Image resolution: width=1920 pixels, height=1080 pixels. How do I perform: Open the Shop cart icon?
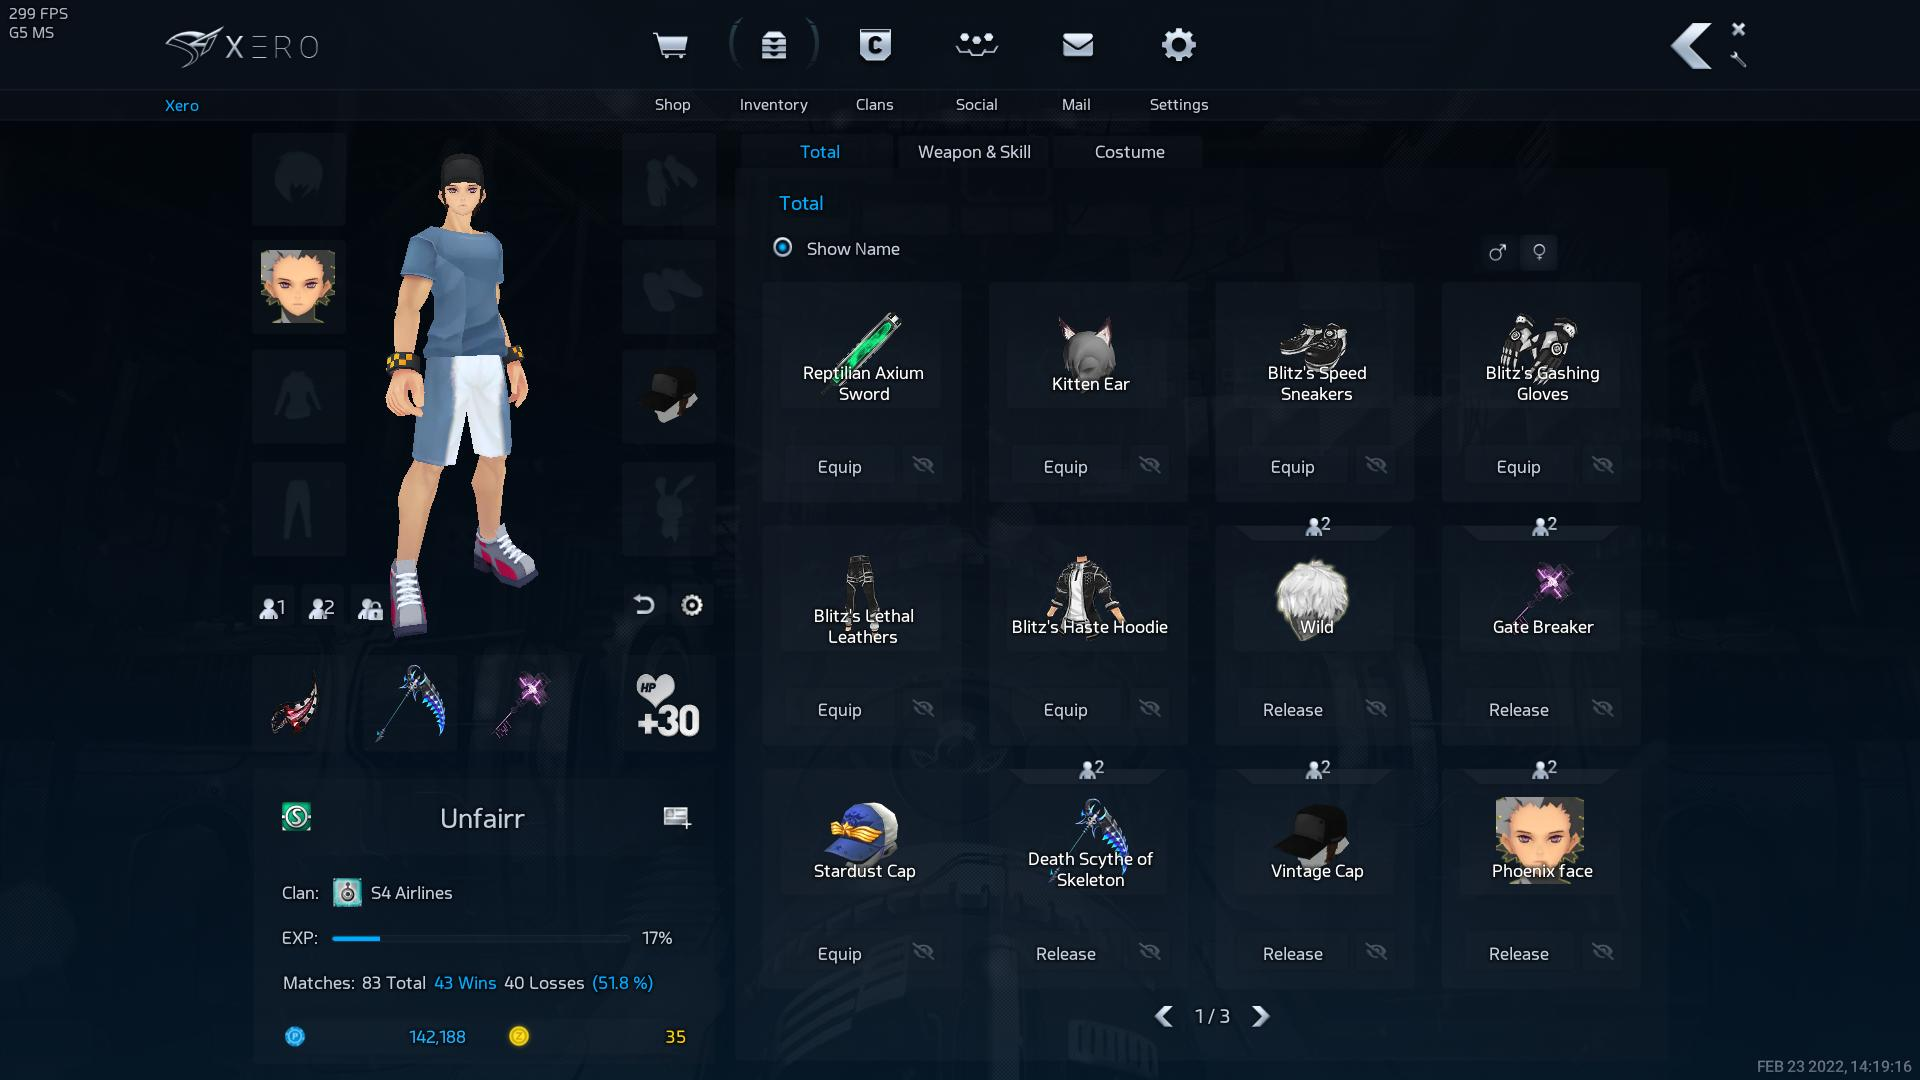click(x=670, y=46)
